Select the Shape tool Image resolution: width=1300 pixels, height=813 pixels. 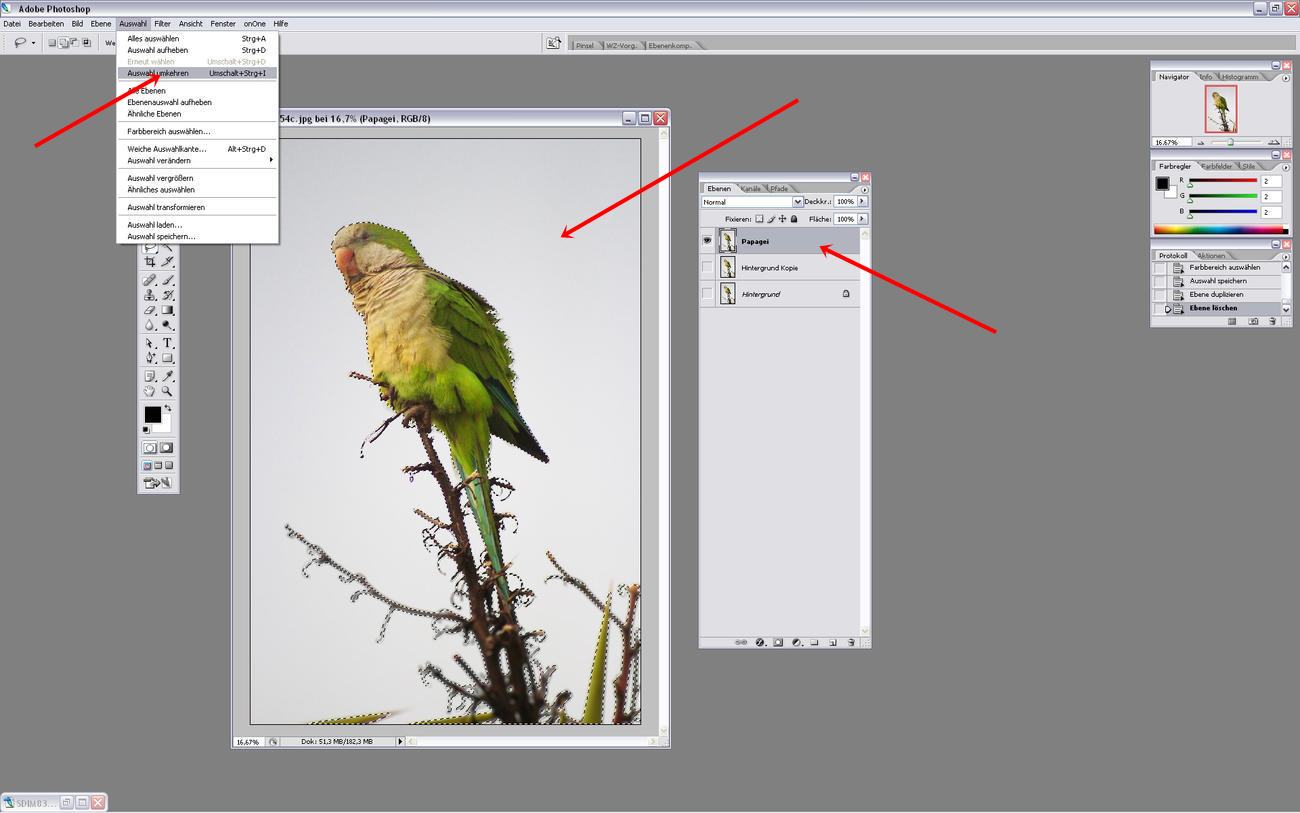pos(167,358)
